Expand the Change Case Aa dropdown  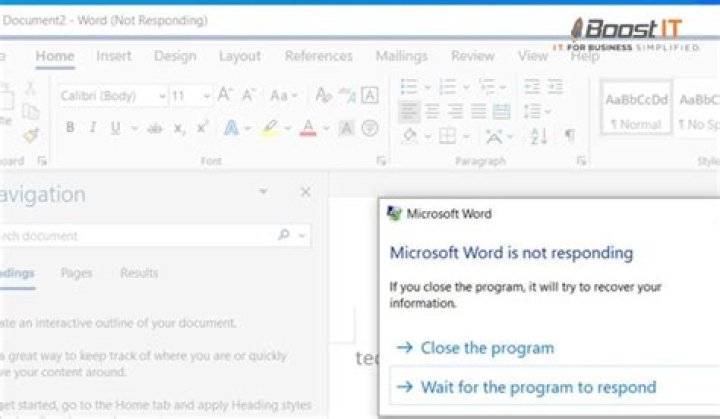pyautogui.click(x=284, y=96)
